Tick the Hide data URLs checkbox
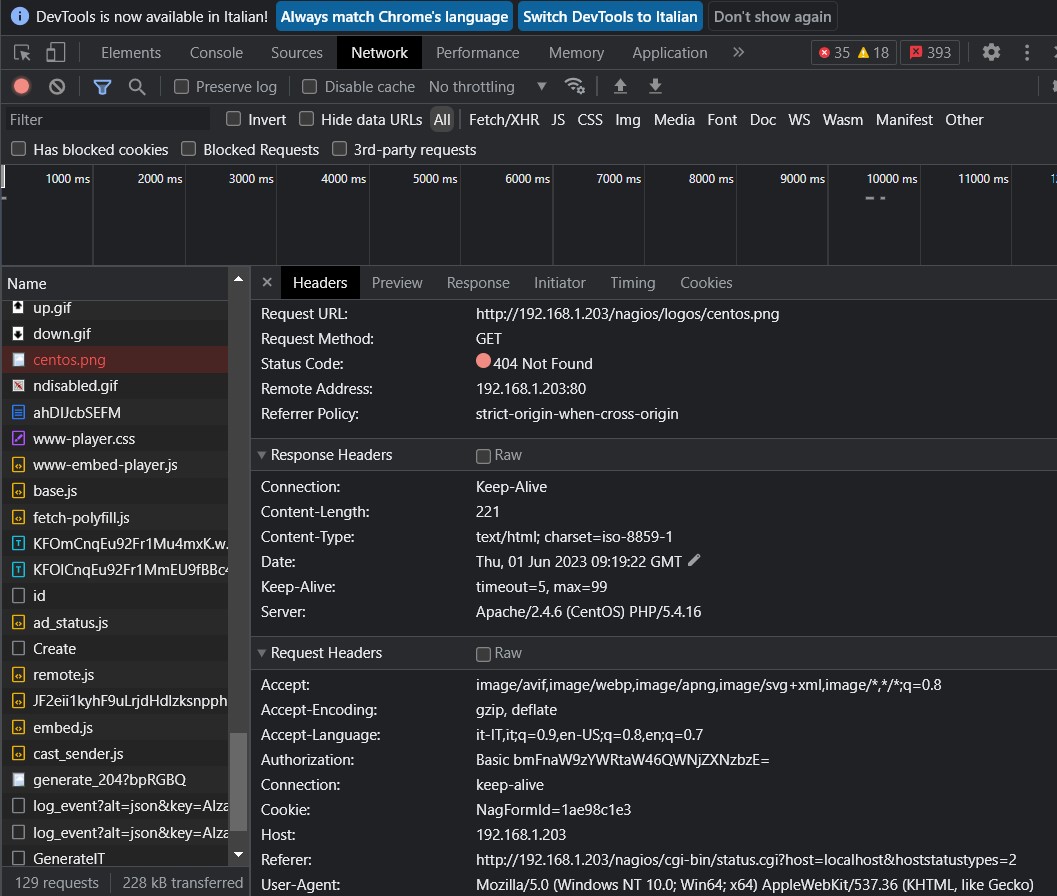 [x=307, y=119]
